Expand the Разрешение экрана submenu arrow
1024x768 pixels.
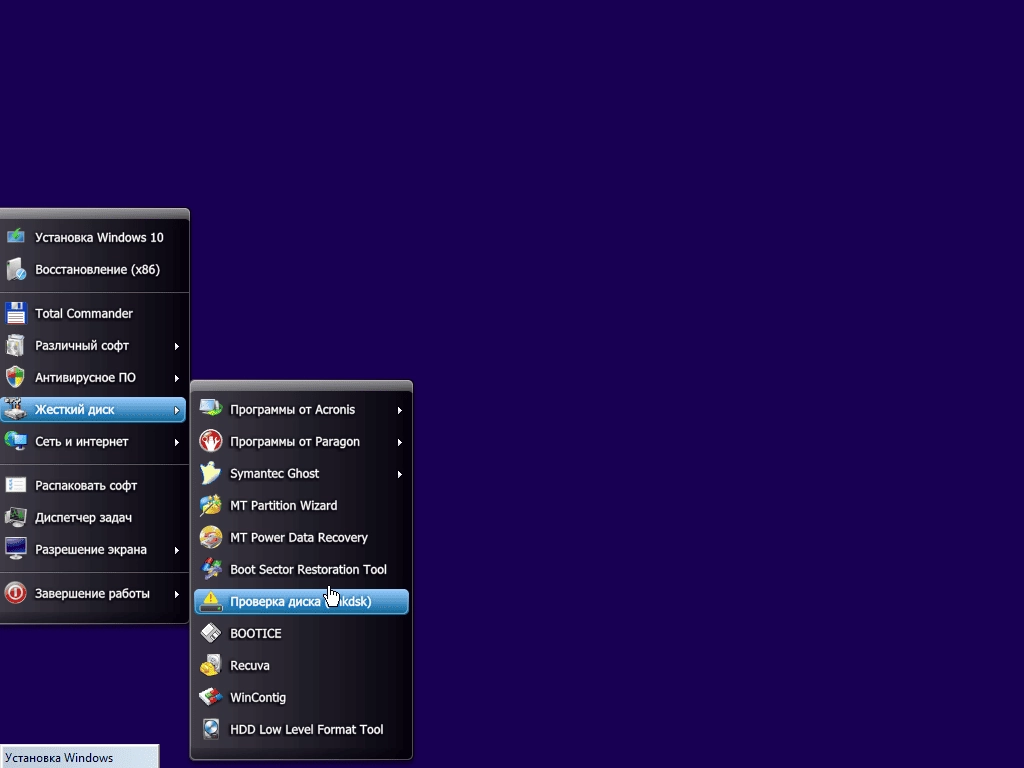[176, 550]
